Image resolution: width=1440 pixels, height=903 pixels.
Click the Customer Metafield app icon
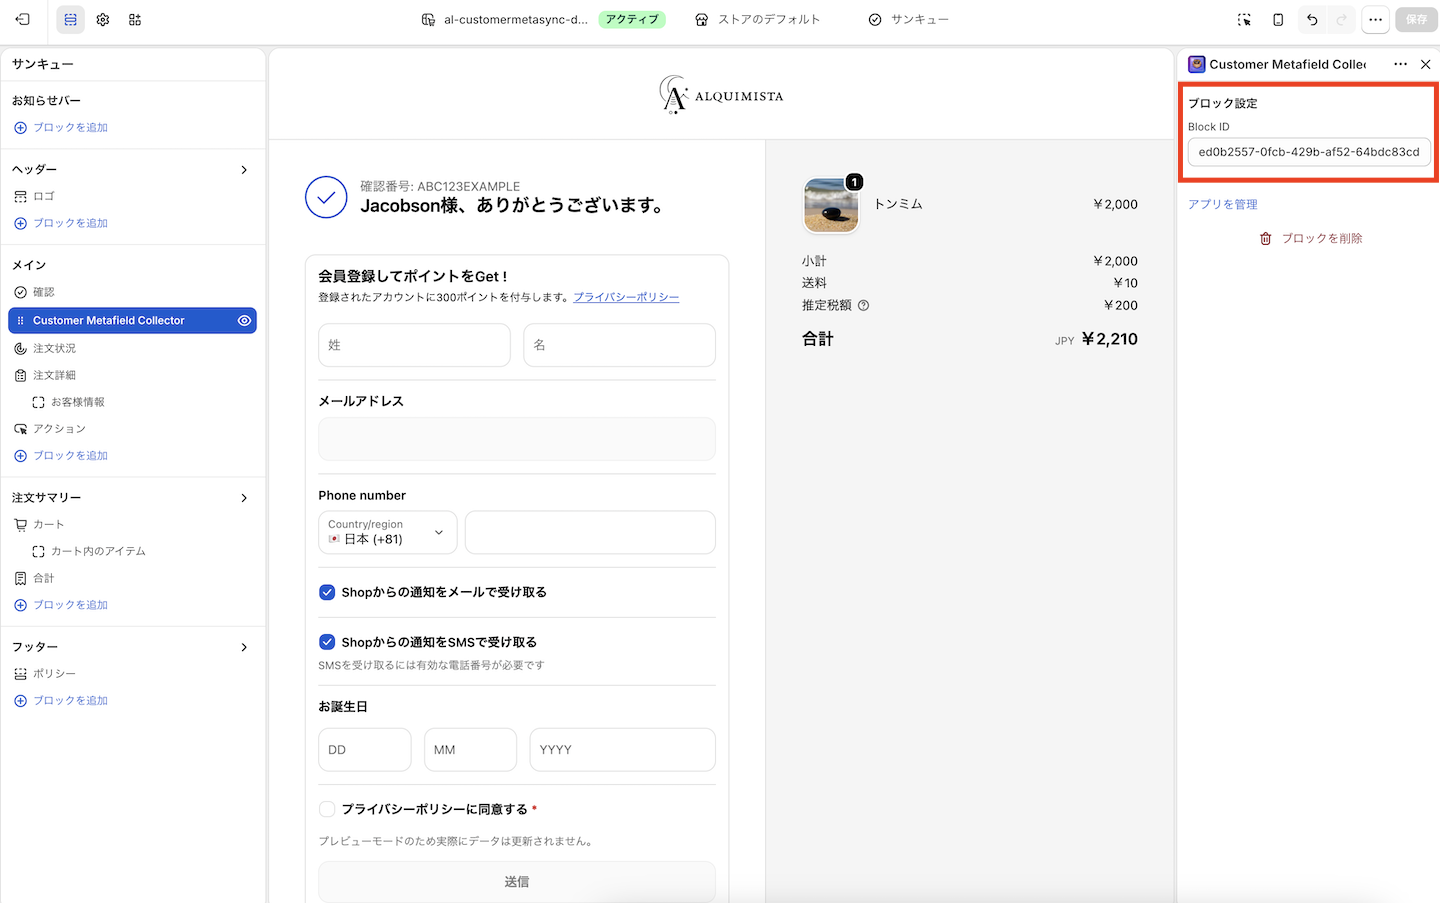coord(1197,64)
